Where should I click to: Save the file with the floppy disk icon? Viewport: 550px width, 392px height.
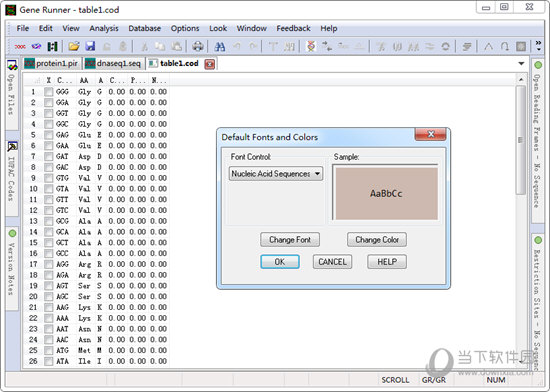point(90,46)
